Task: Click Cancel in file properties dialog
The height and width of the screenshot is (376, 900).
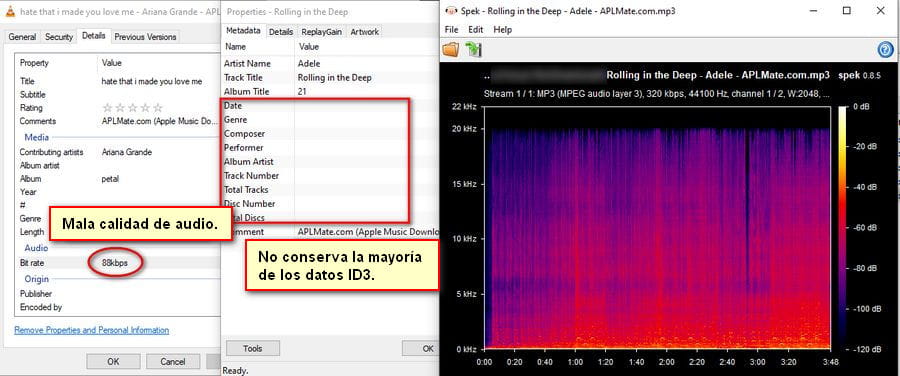Action: pyautogui.click(x=173, y=362)
